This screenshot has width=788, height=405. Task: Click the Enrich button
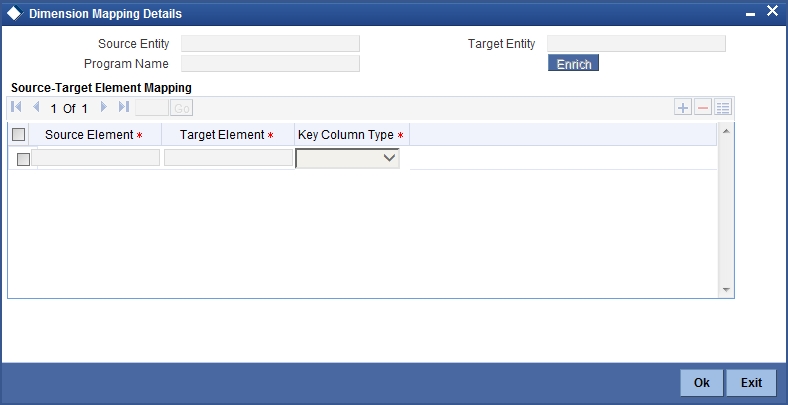point(573,63)
